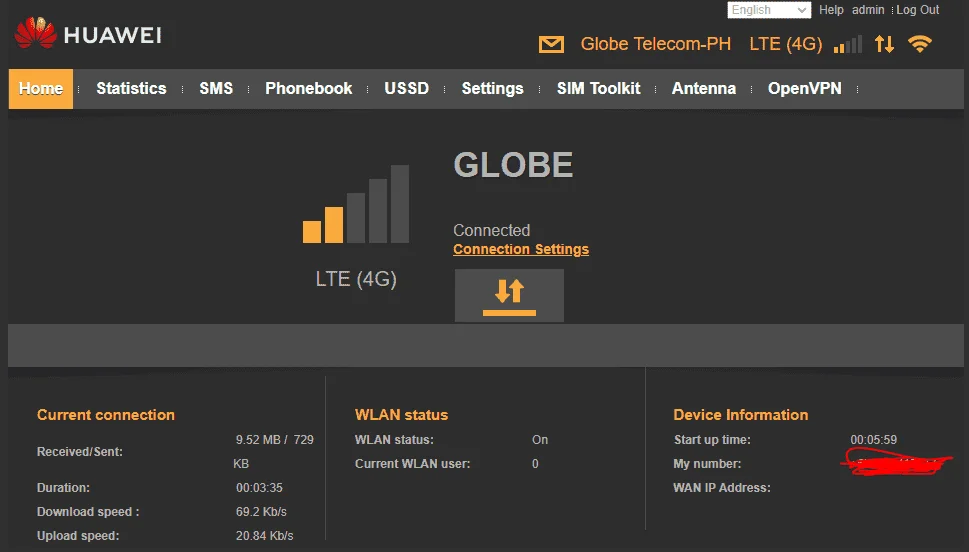The width and height of the screenshot is (969, 552).
Task: Click the duration value 00:03:35
Action: pyautogui.click(x=259, y=488)
